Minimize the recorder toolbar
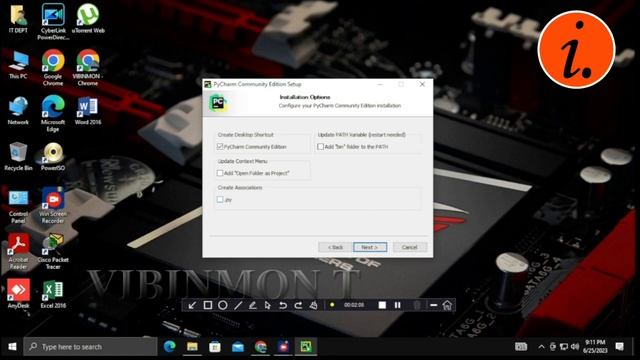Image resolution: width=640 pixels, height=360 pixels. coord(433,305)
